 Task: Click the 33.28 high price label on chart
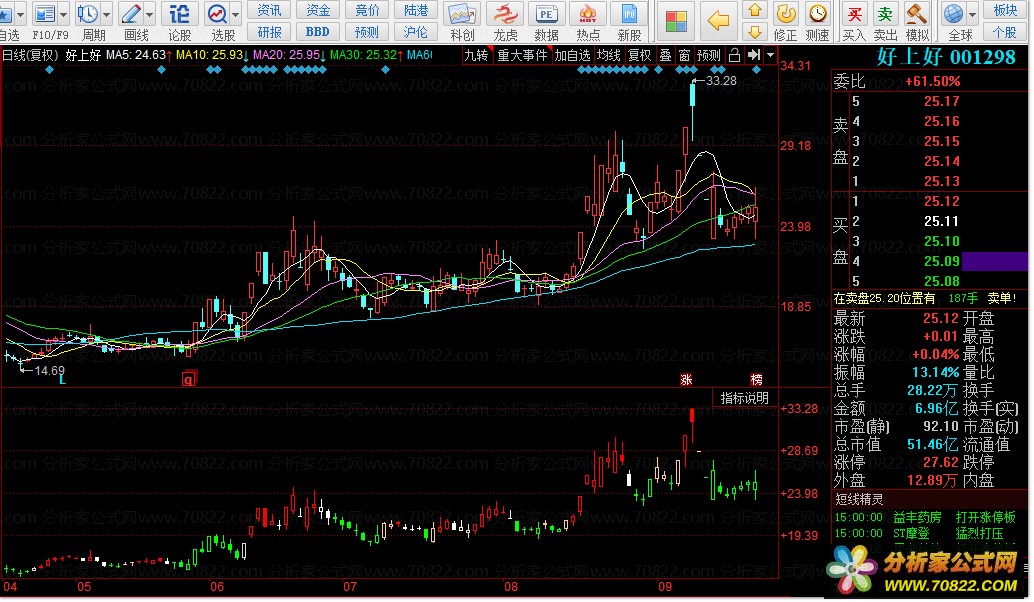pyautogui.click(x=721, y=81)
